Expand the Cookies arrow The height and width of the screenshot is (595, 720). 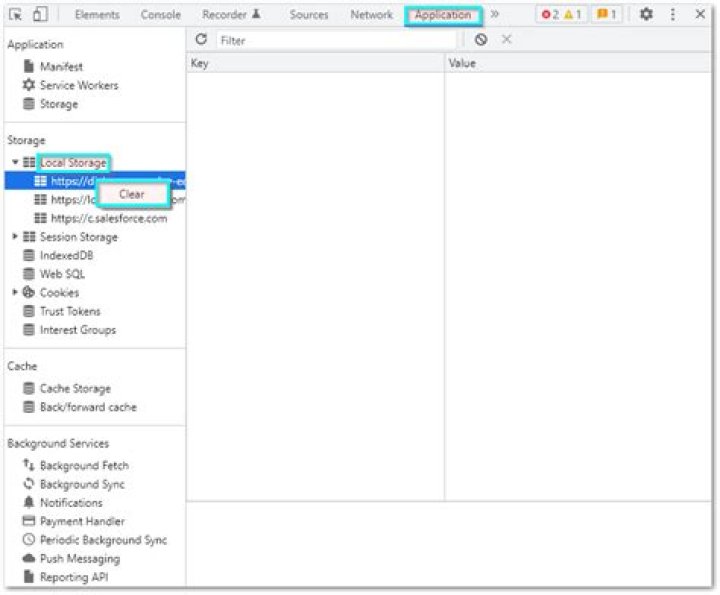15,292
